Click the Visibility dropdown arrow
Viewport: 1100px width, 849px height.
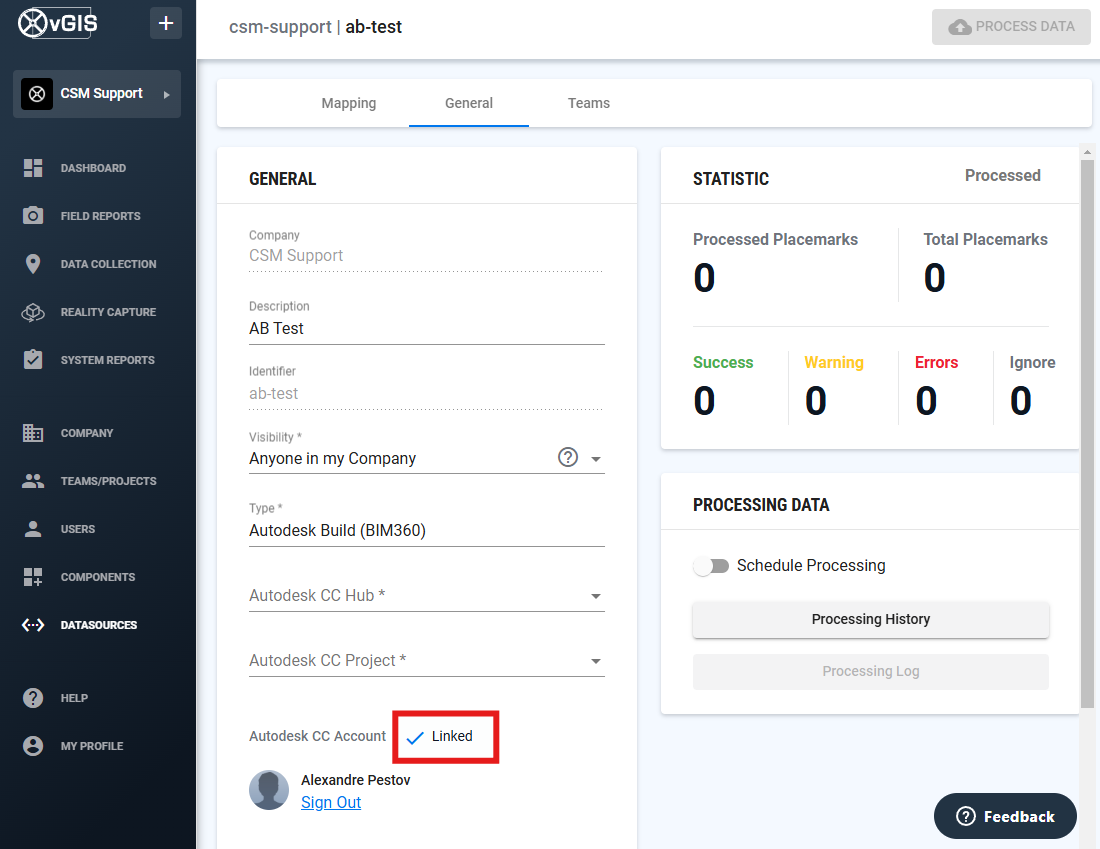[x=596, y=460]
